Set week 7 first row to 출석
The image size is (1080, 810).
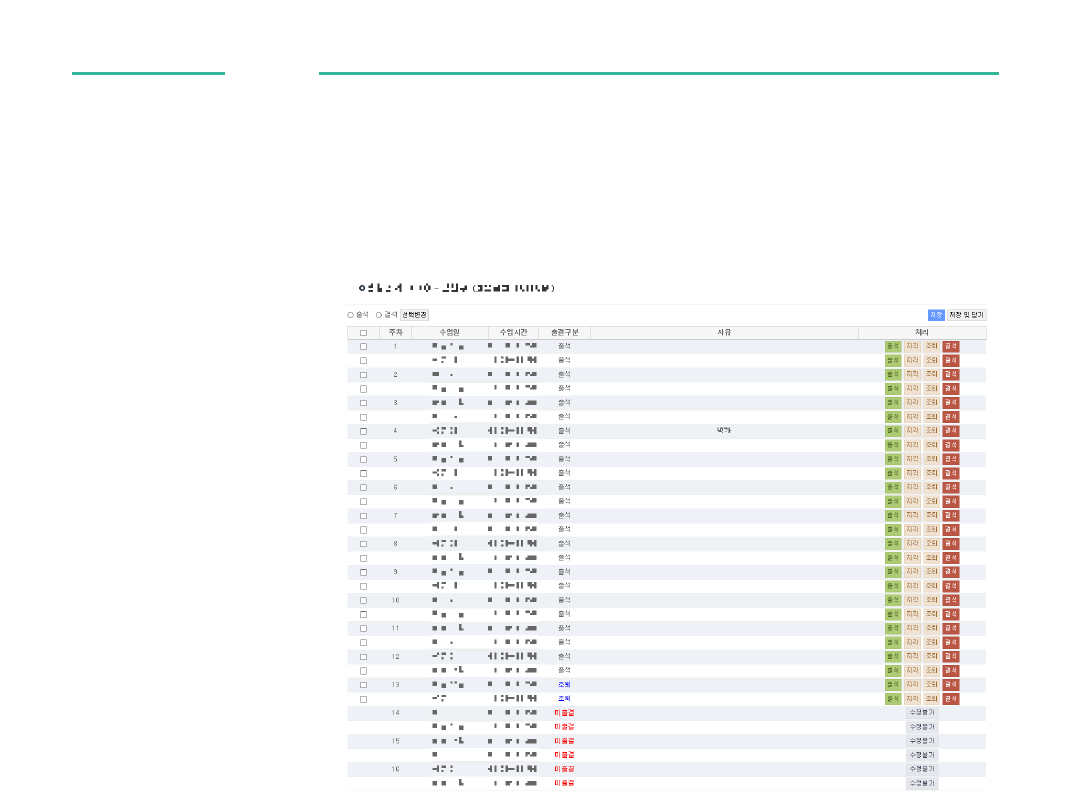click(893, 516)
